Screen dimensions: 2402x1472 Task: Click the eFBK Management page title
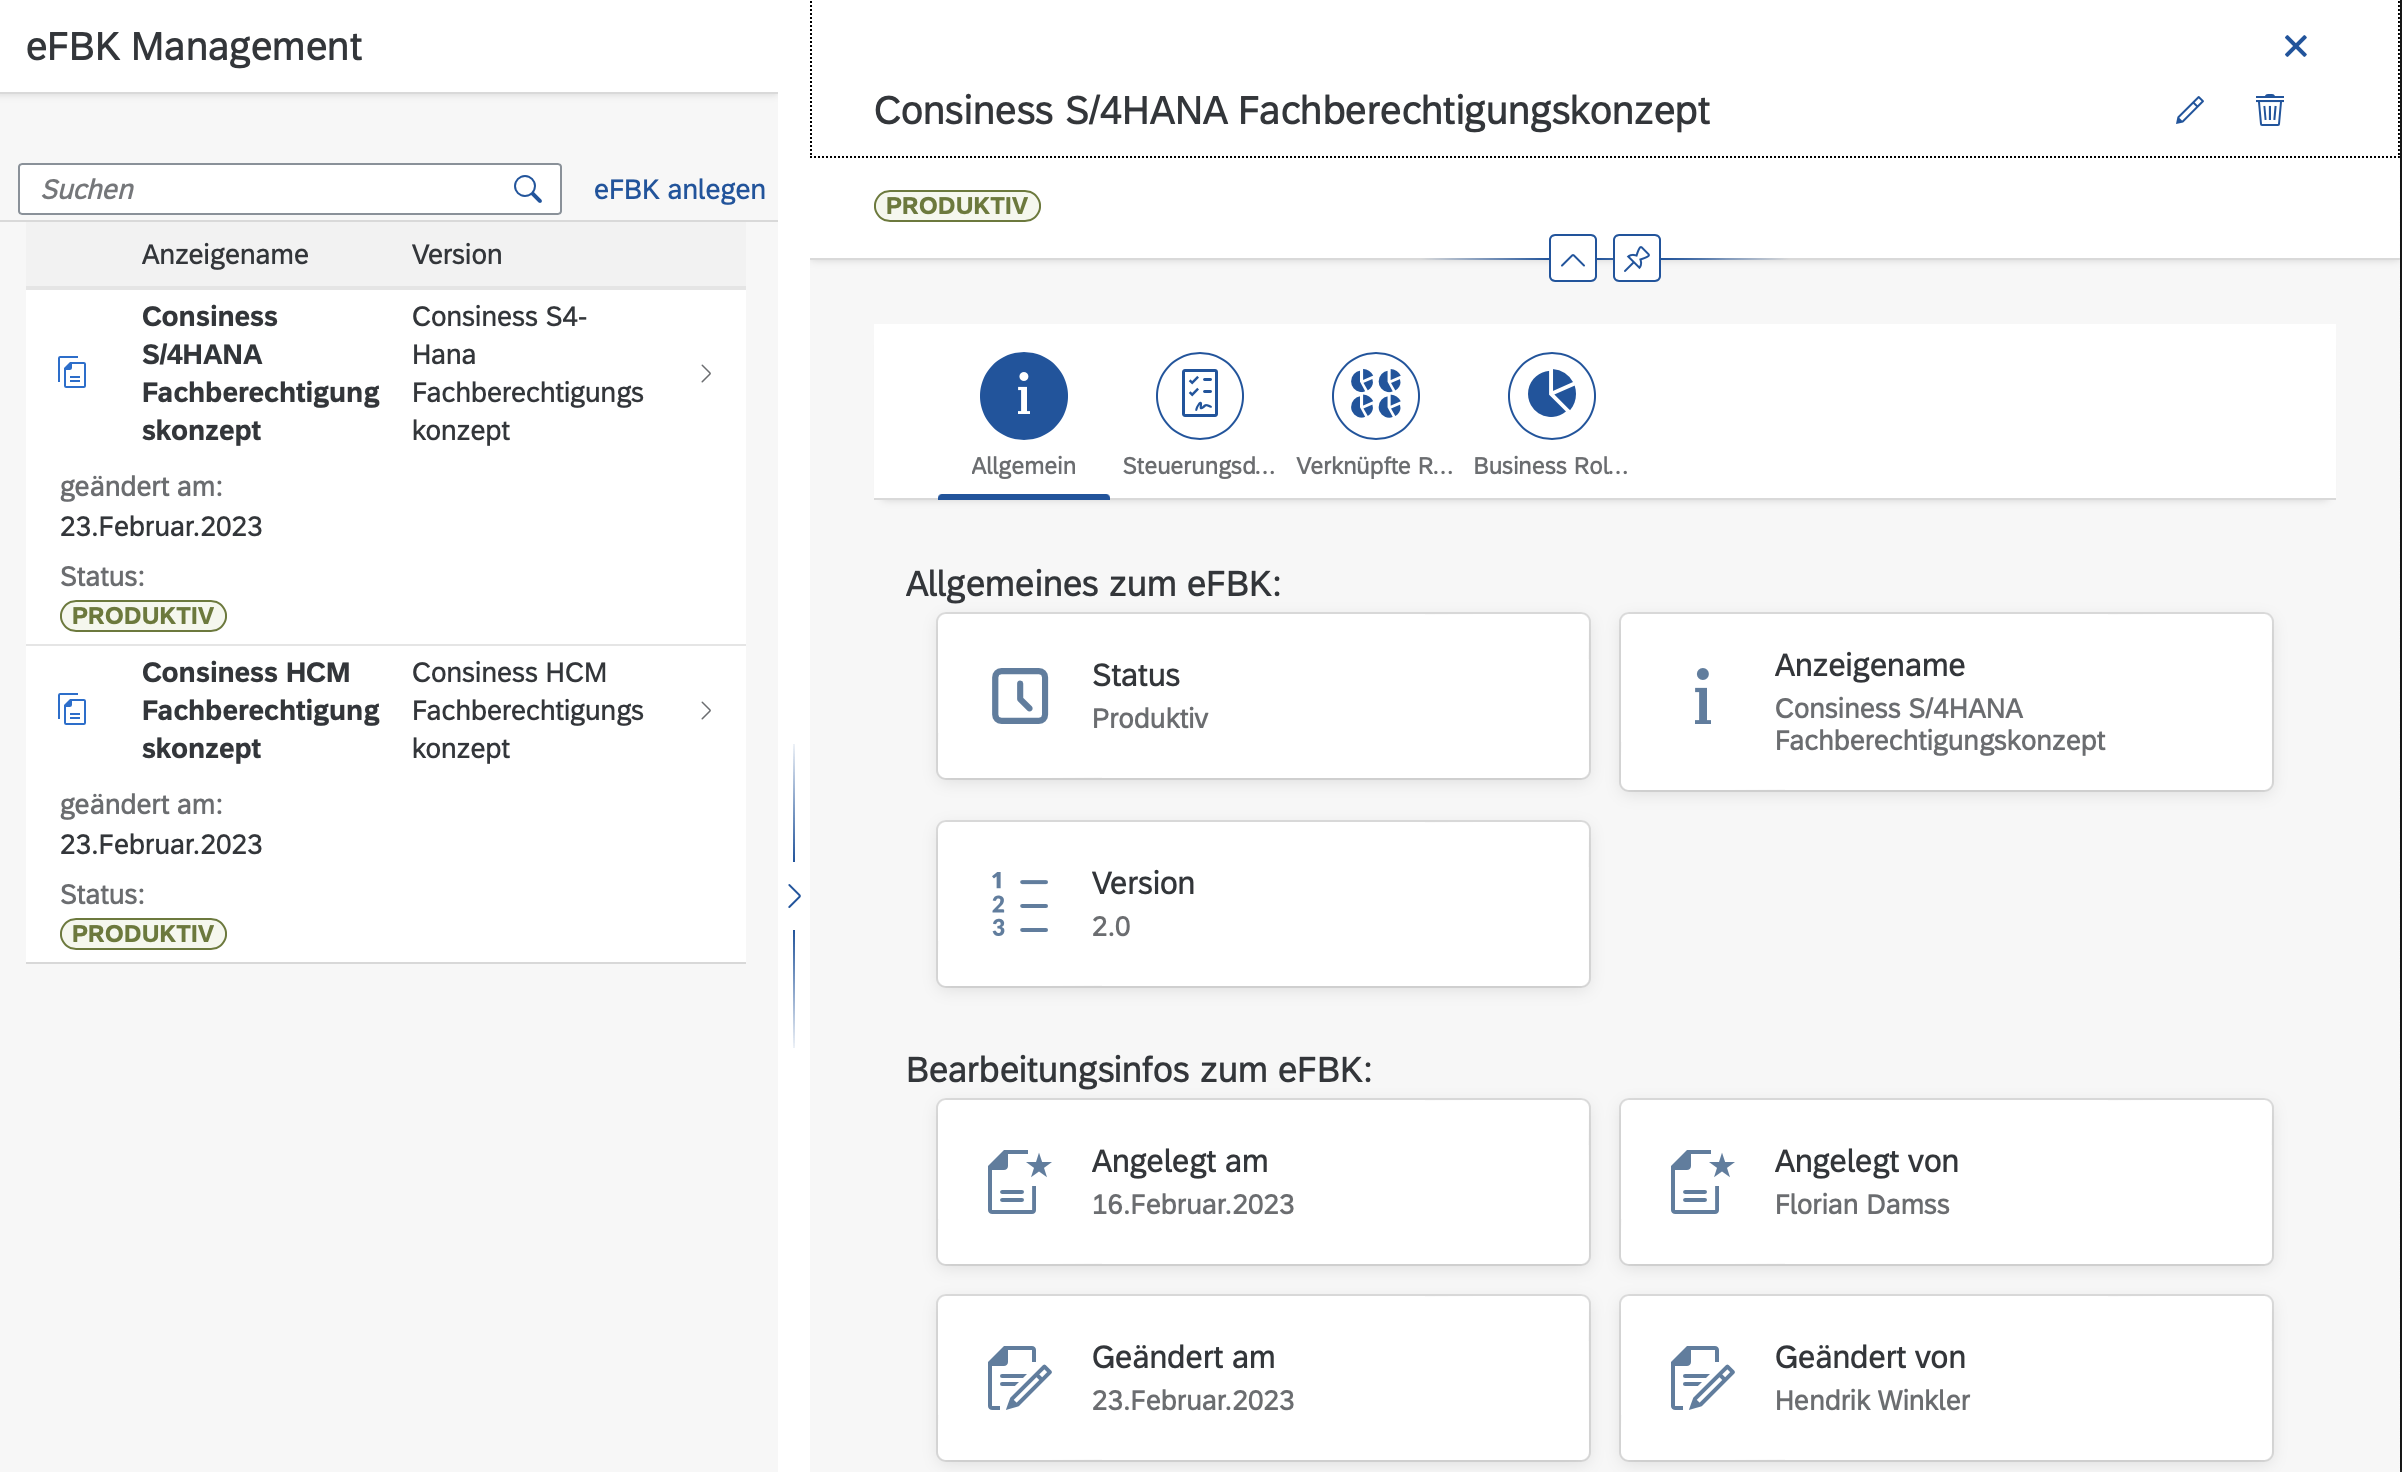click(194, 46)
